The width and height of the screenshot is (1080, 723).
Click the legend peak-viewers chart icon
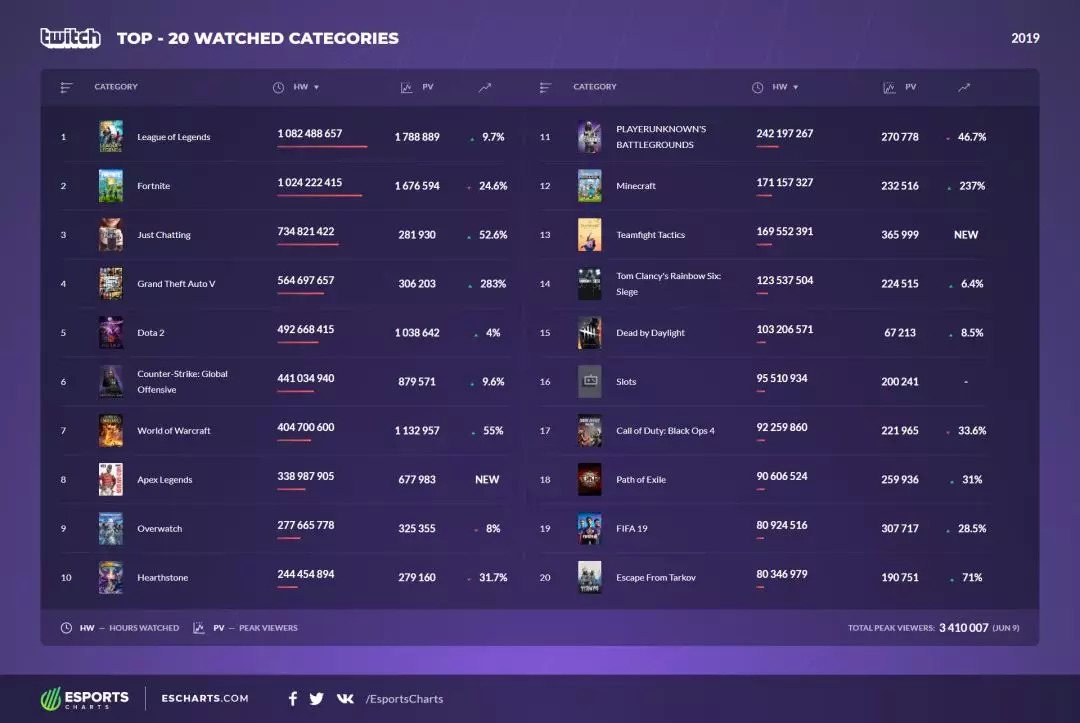(x=198, y=628)
